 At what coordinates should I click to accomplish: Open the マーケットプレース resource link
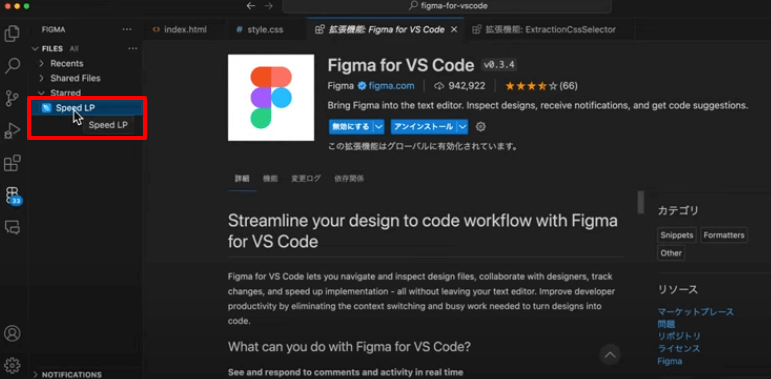click(695, 312)
